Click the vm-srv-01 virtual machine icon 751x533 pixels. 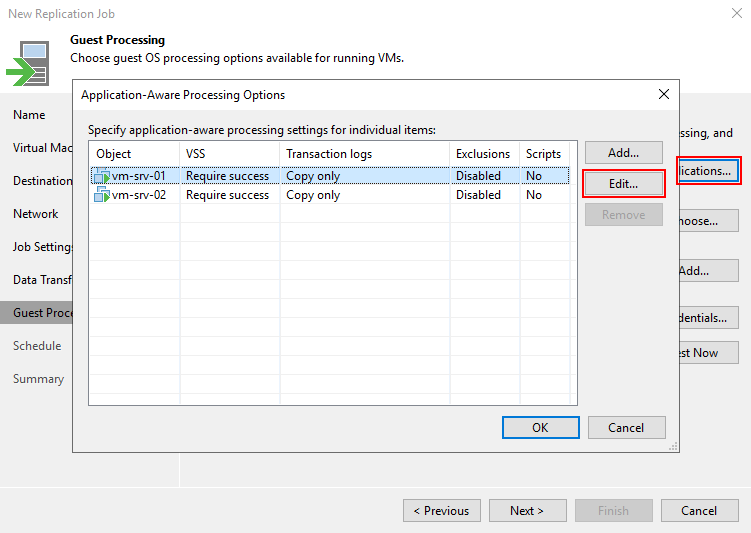pos(101,176)
